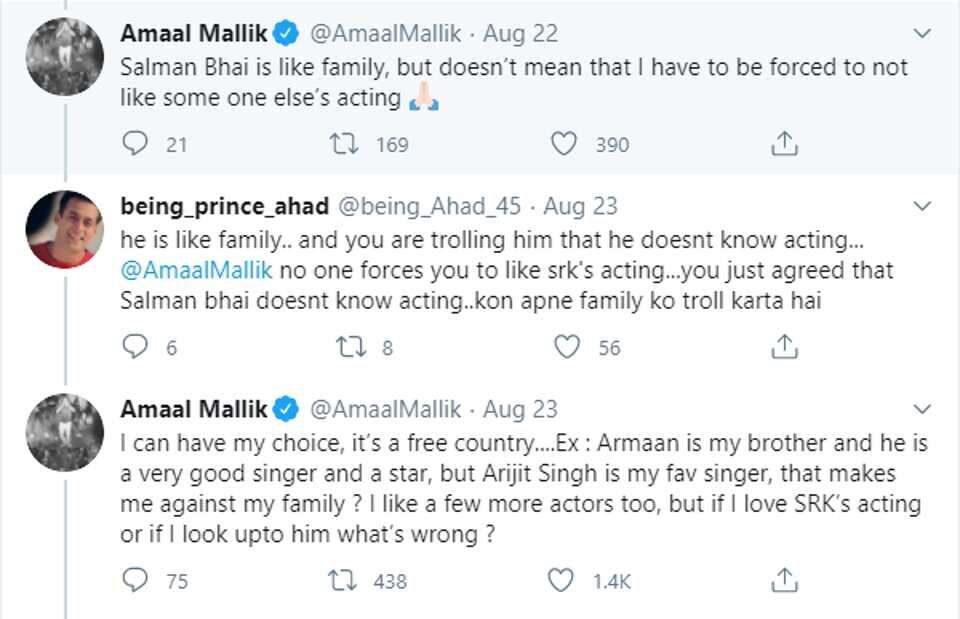
Task: Open the dropdown on Amaal Mallik's Aug 23 tweet
Action: [x=921, y=409]
